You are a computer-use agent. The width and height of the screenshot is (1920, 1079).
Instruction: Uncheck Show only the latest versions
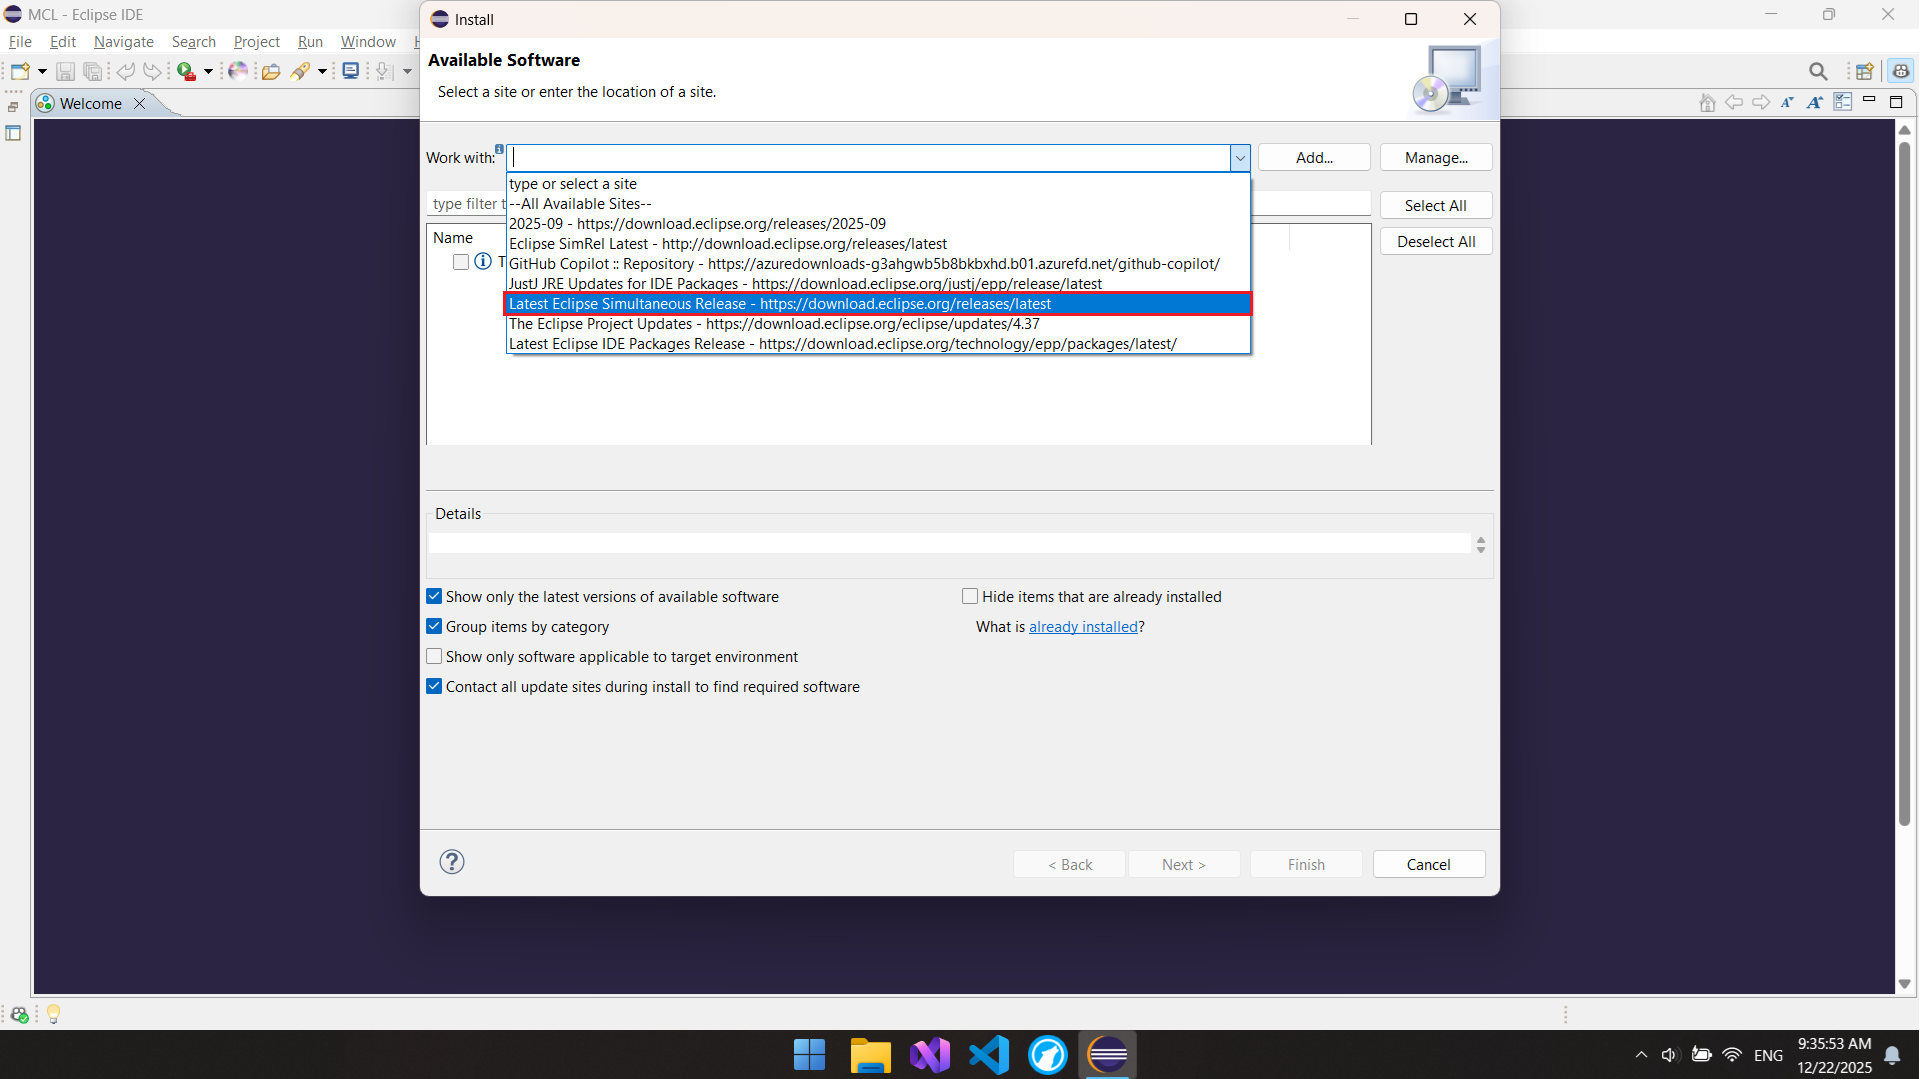coord(434,597)
